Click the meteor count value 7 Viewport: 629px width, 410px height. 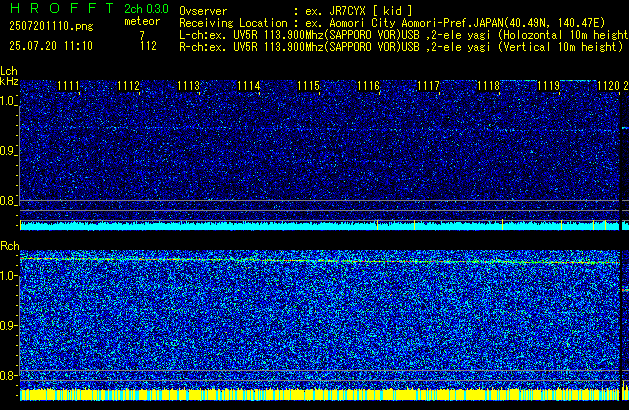pyautogui.click(x=142, y=35)
